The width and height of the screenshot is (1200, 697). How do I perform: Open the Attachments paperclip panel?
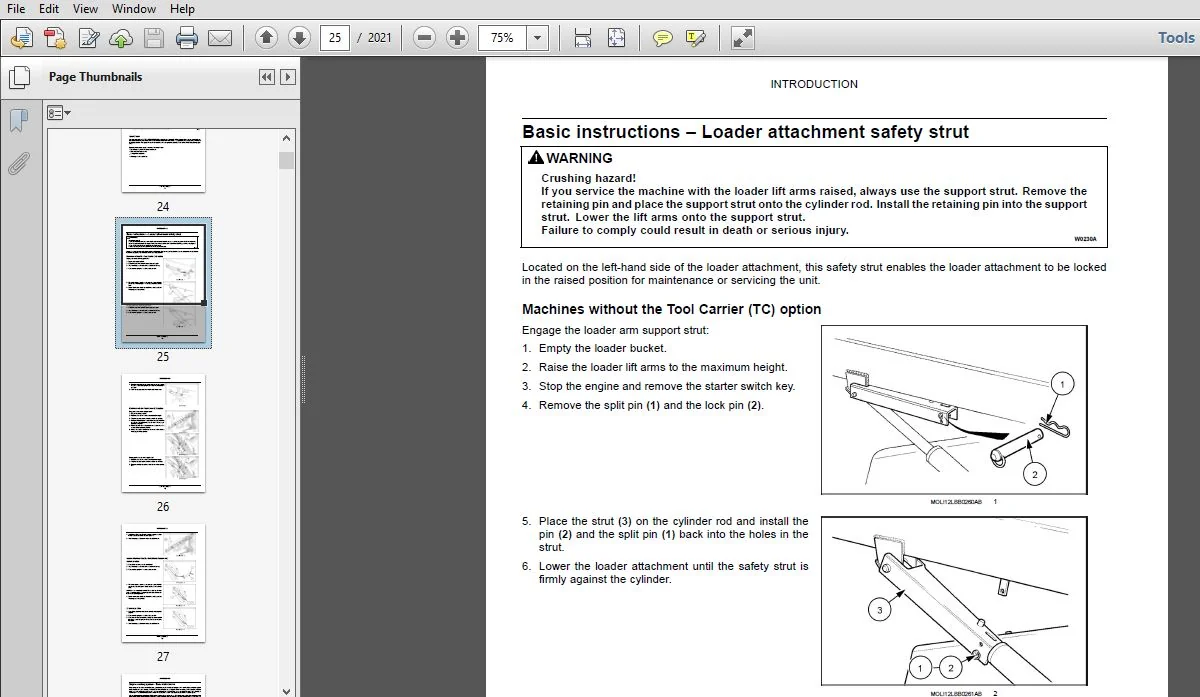18,163
